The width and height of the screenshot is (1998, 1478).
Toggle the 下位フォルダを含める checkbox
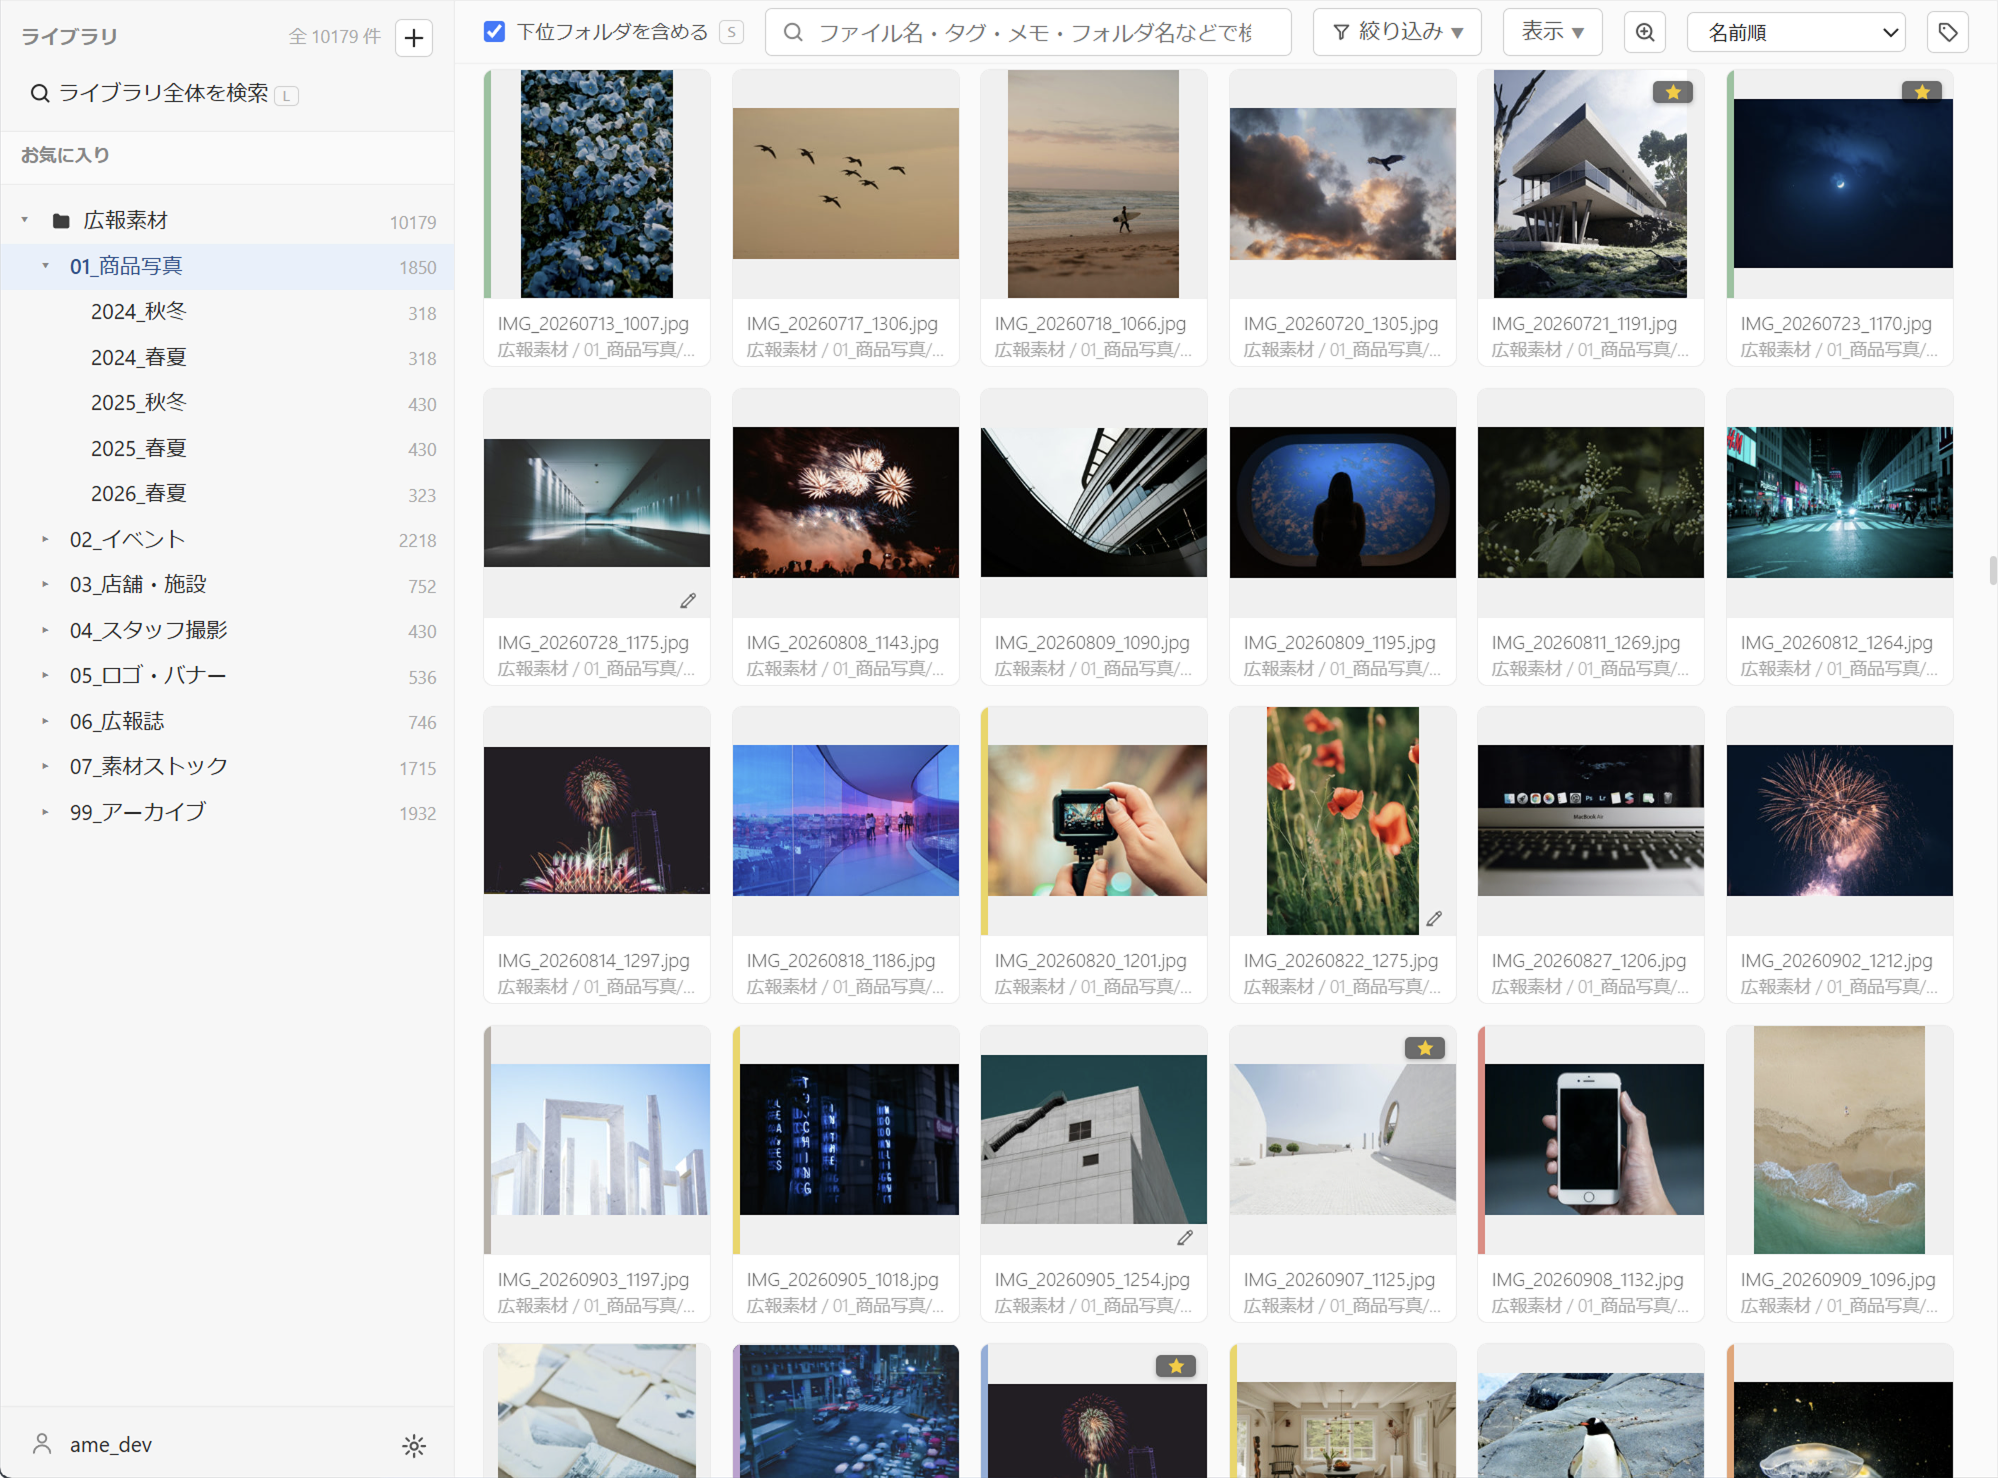click(x=494, y=32)
